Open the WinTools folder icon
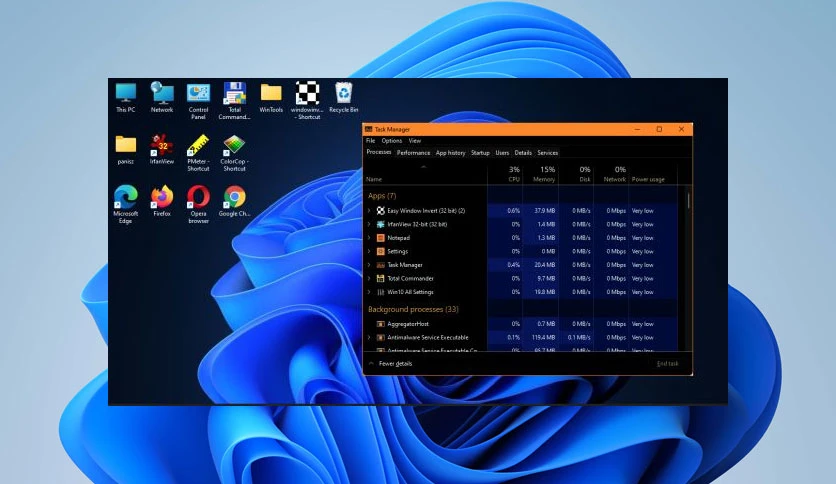This screenshot has height=484, width=836. pos(271,97)
